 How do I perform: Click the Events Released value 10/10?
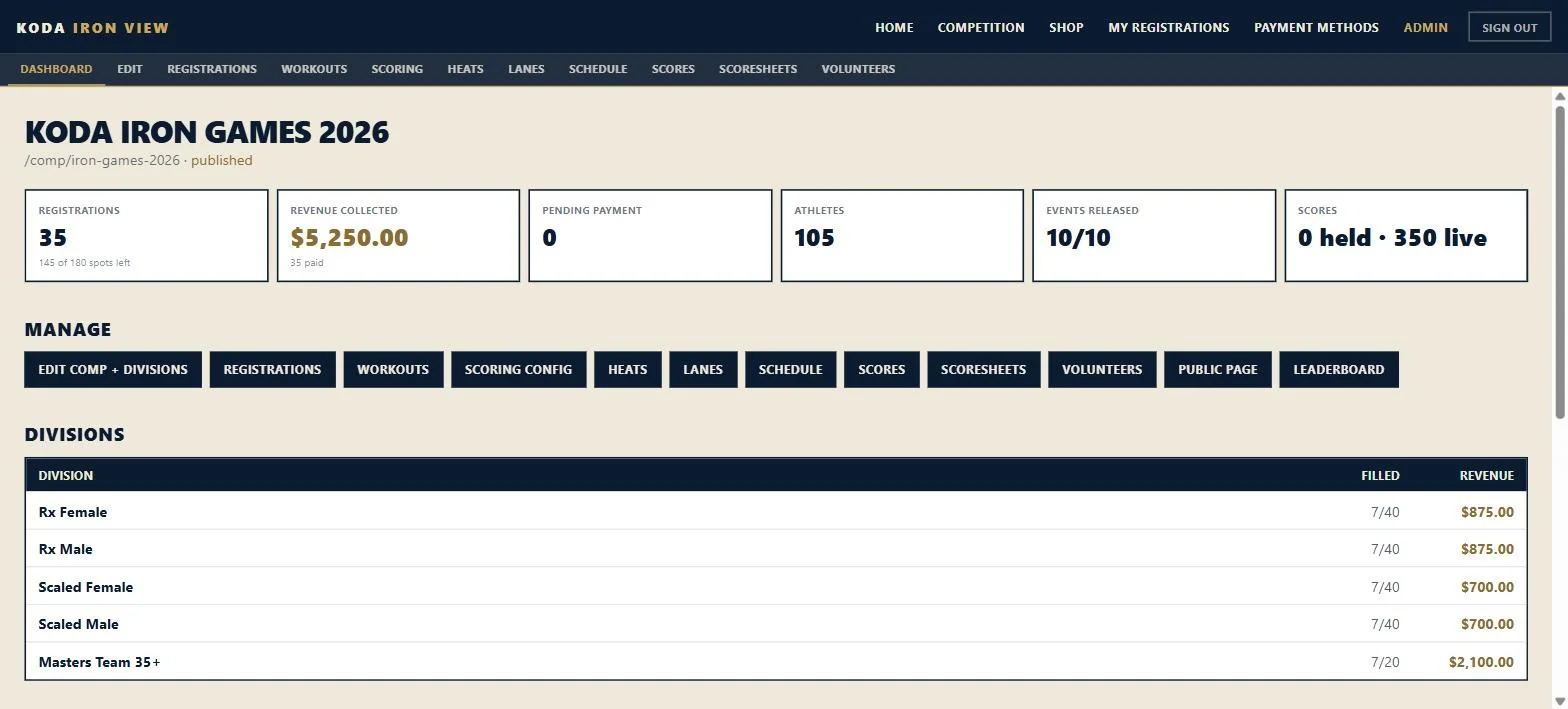pyautogui.click(x=1078, y=238)
